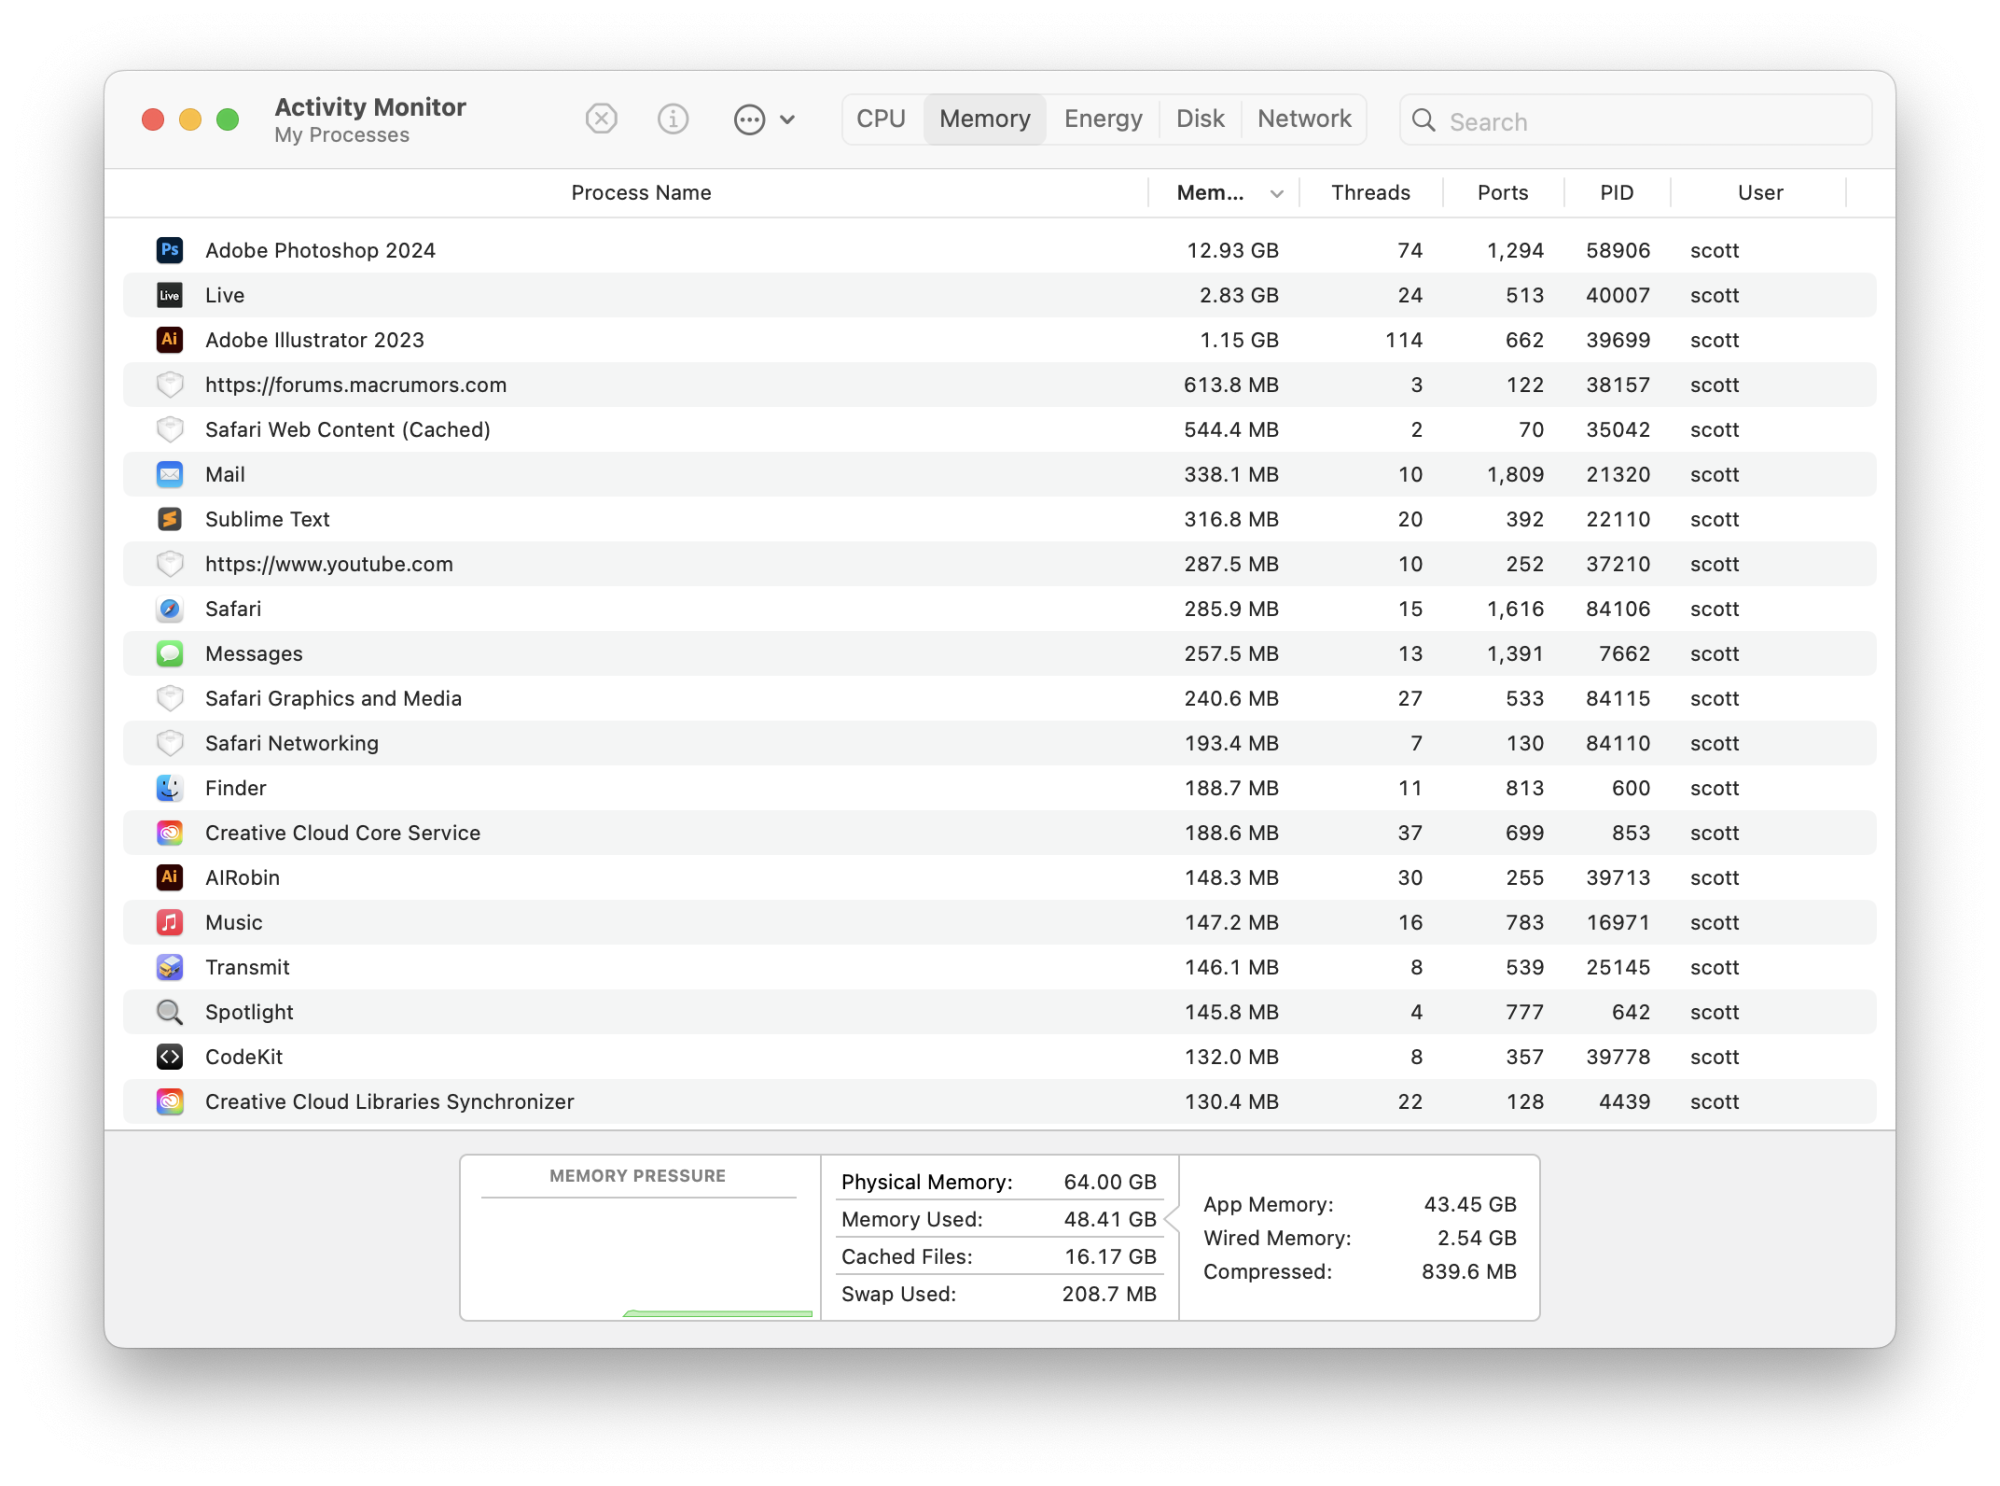Screen dimensions: 2000x1486
Task: Select the Creative Cloud Core Service name
Action: (342, 832)
